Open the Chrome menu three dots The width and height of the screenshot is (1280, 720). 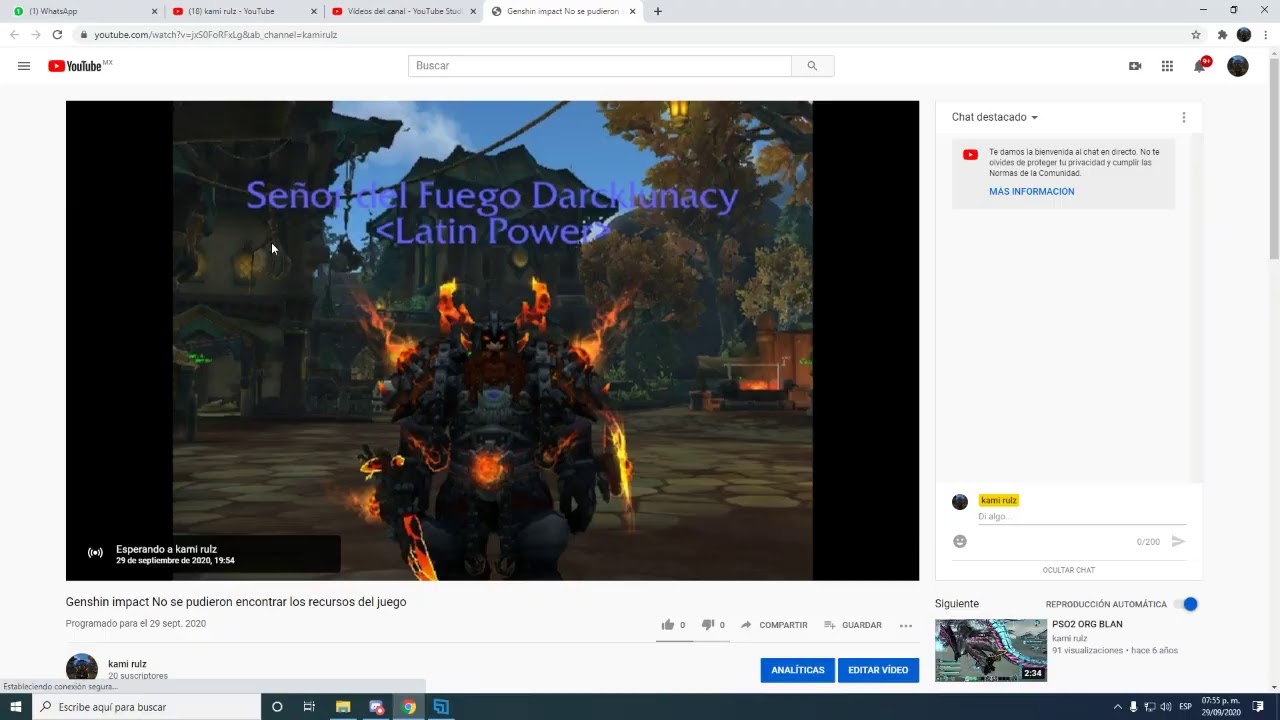1265,34
